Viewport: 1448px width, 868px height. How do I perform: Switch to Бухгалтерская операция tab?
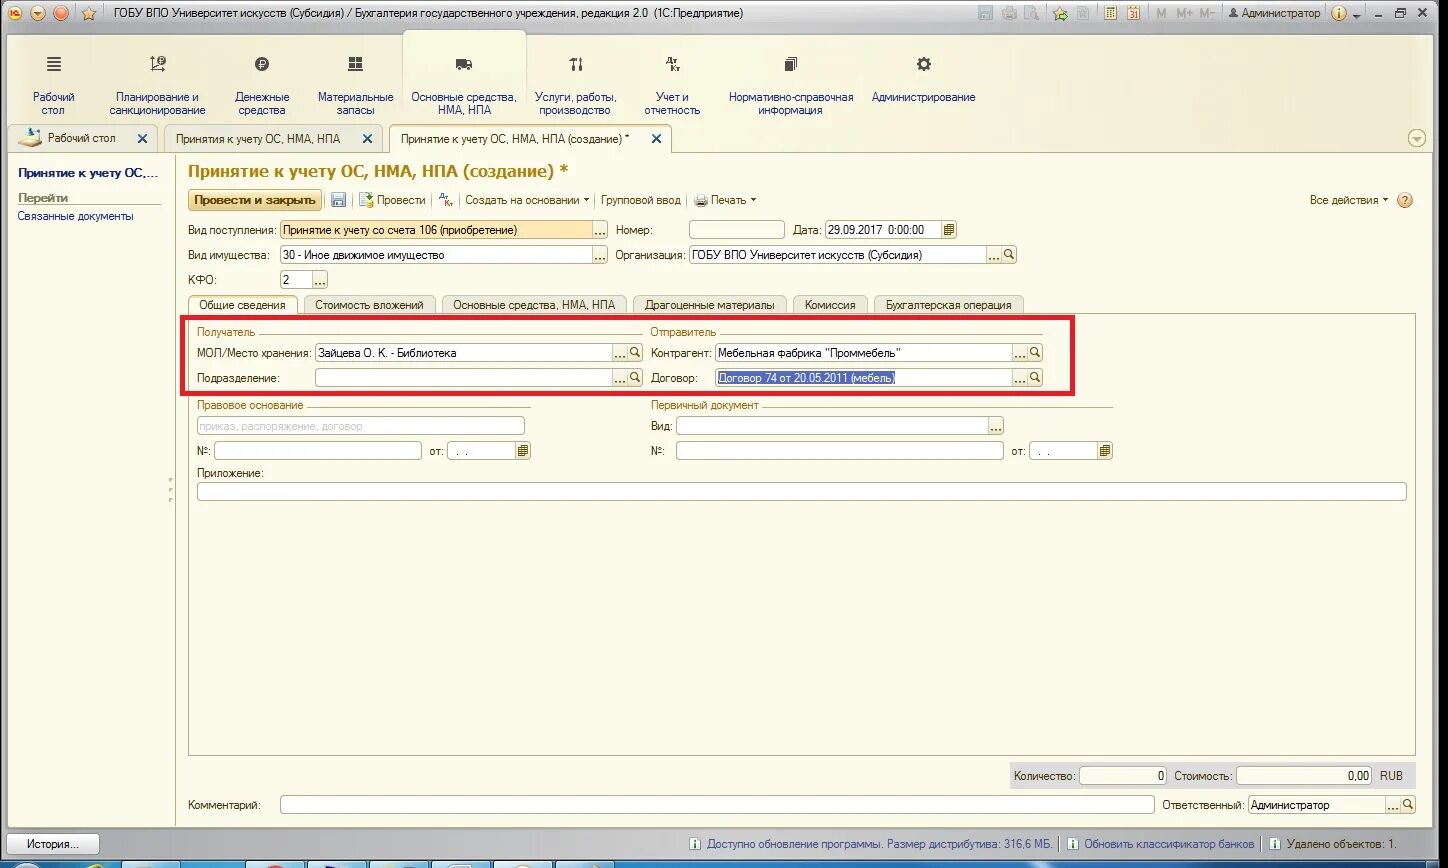[948, 305]
